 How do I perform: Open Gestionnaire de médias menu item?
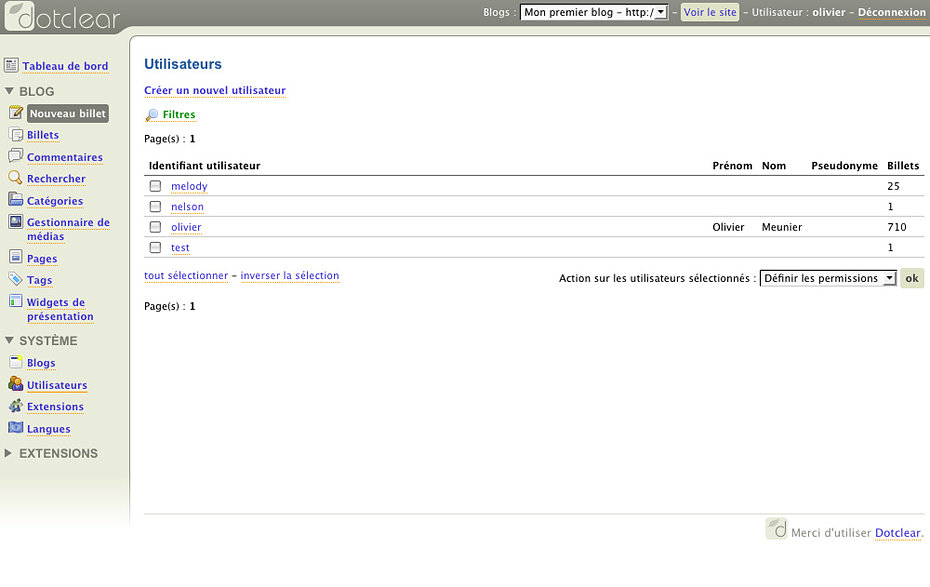point(68,229)
